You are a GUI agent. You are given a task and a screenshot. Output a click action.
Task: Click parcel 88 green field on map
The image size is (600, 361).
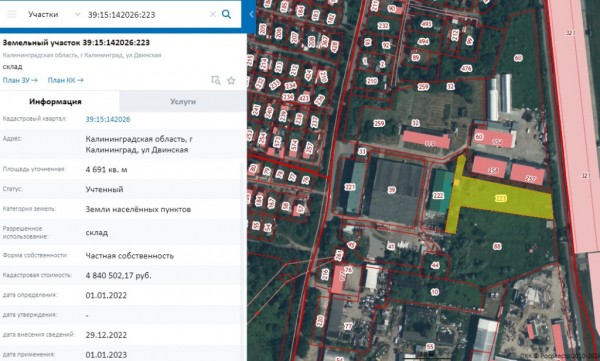497,246
